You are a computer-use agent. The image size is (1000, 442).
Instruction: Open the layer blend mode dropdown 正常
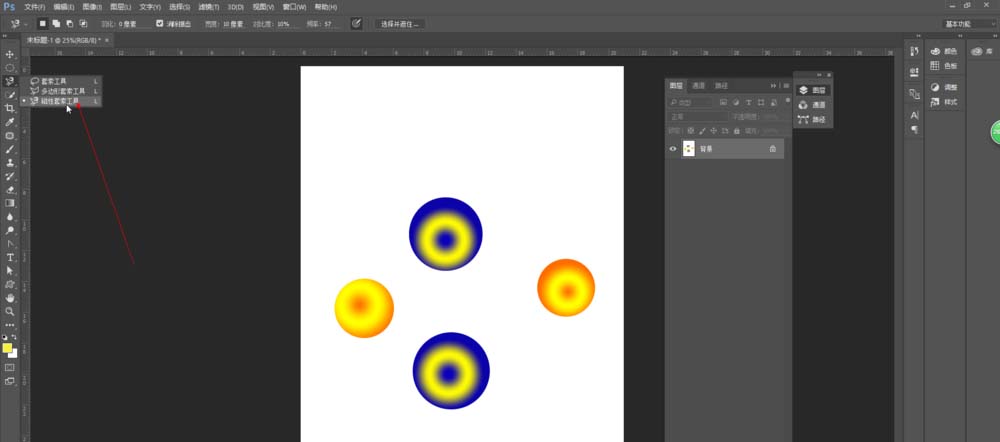[x=700, y=117]
